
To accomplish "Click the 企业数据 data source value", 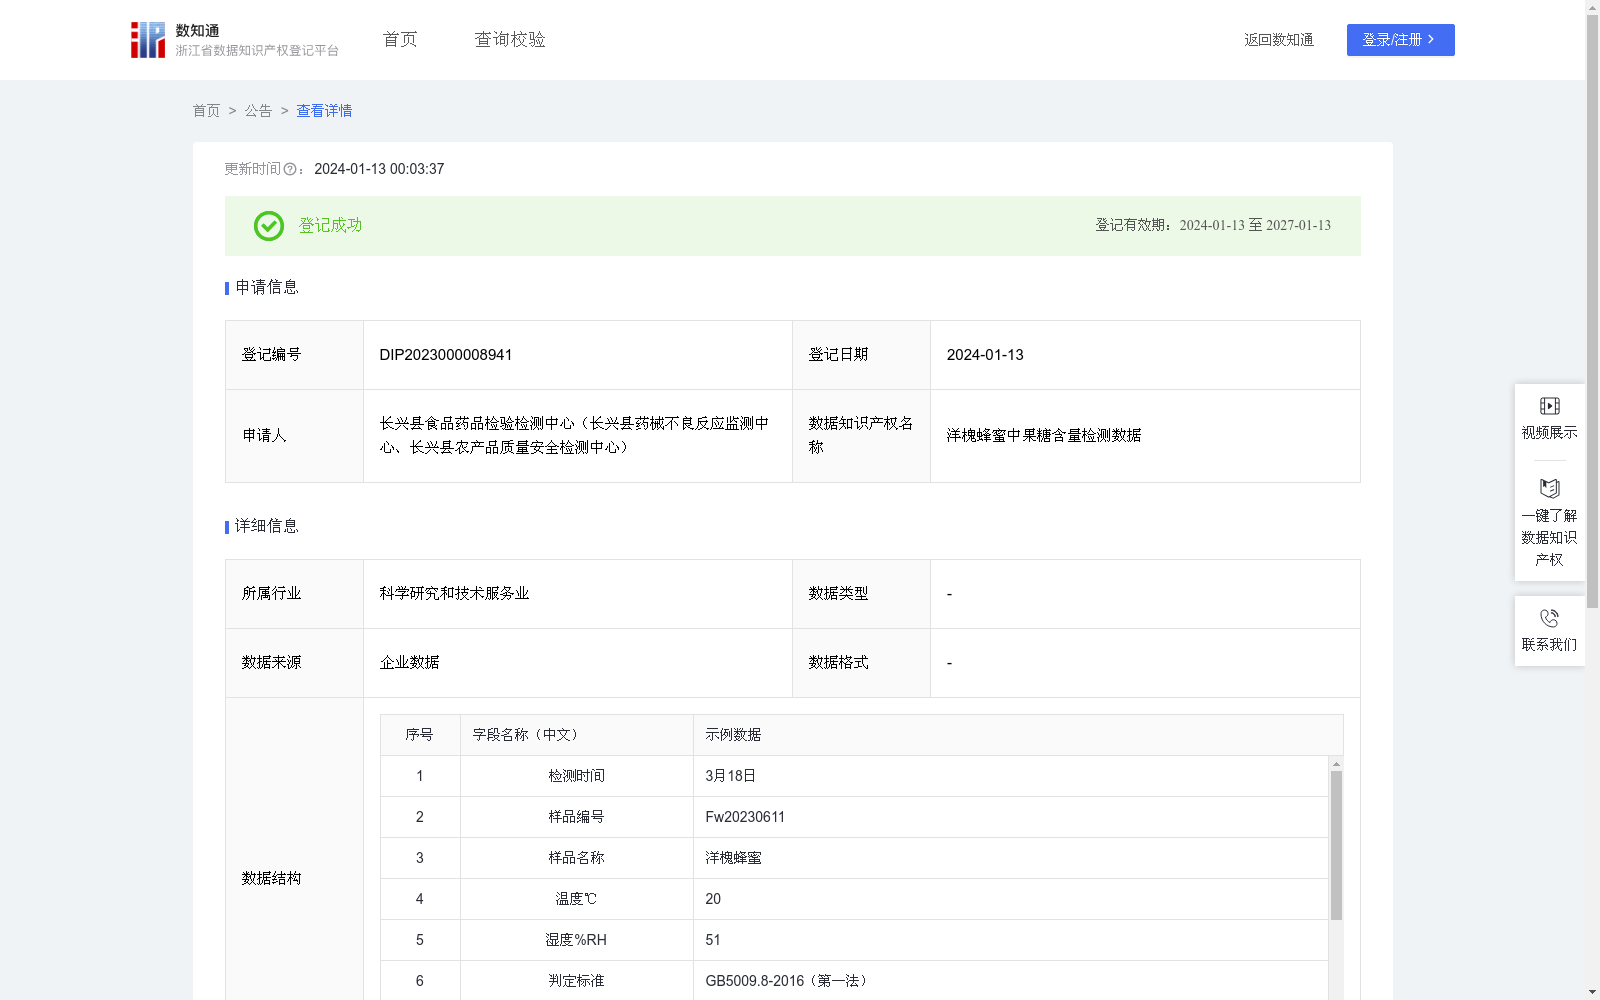I will coord(409,663).
